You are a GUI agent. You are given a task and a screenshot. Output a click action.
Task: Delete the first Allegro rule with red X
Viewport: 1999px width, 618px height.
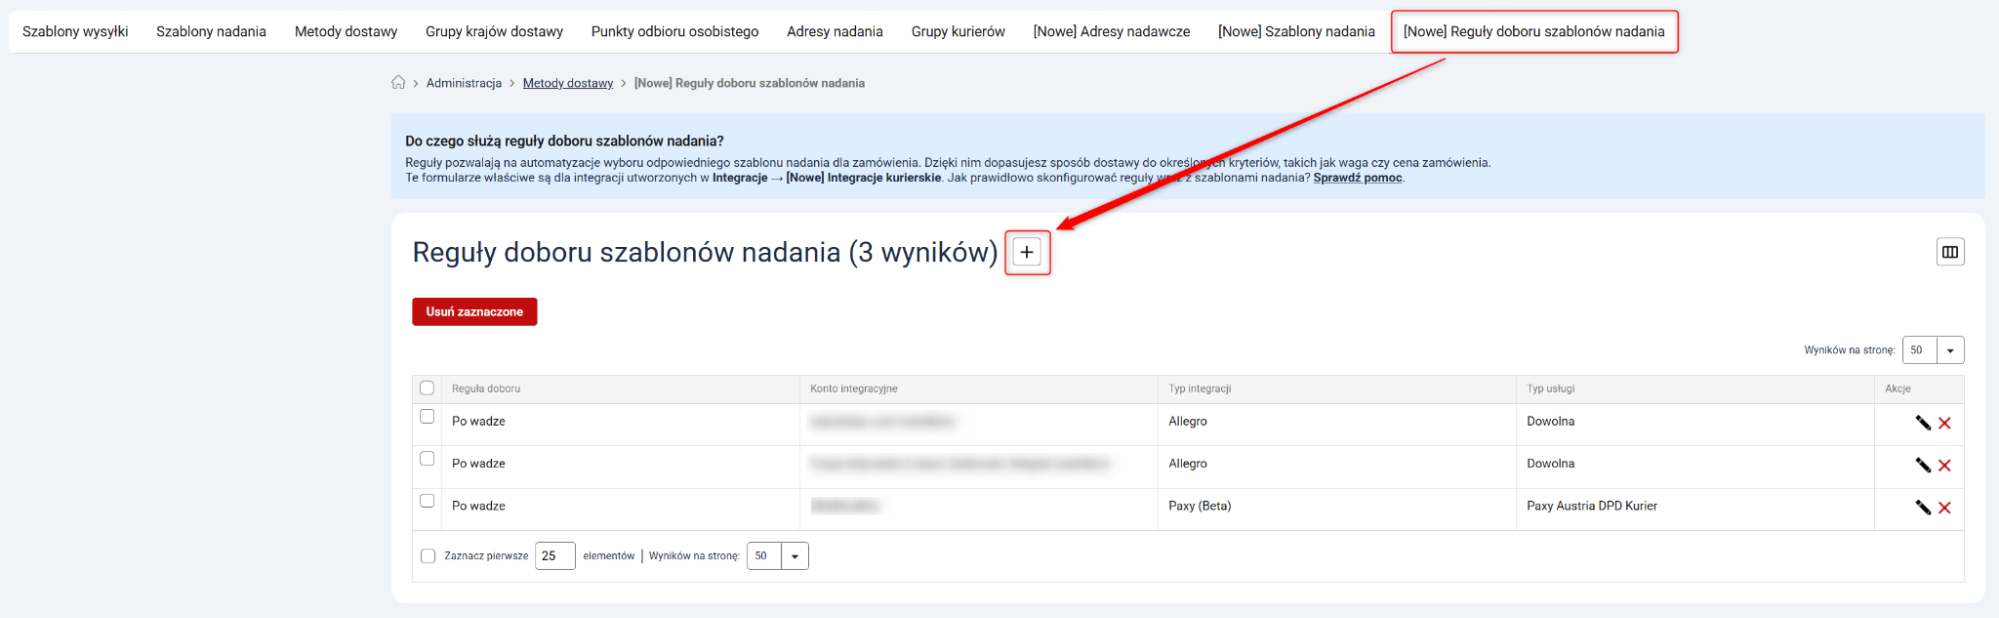coord(1945,423)
